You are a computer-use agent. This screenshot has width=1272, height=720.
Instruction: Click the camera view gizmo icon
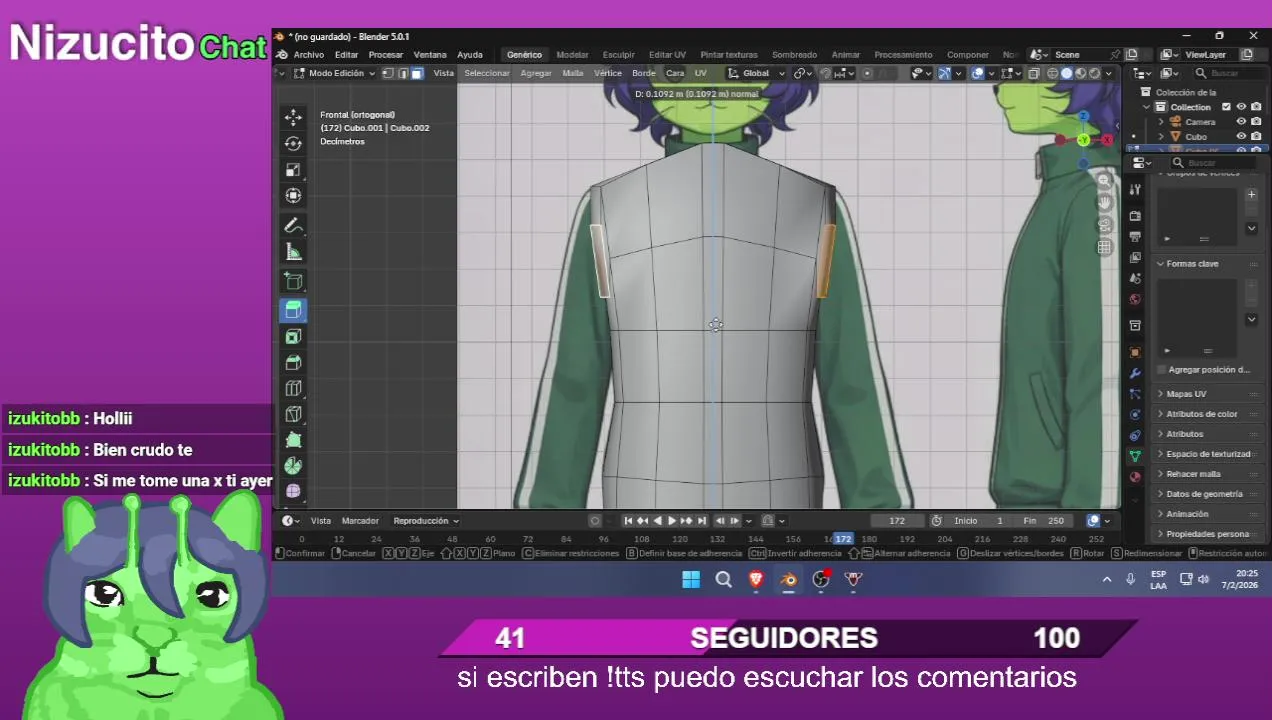(x=1104, y=225)
